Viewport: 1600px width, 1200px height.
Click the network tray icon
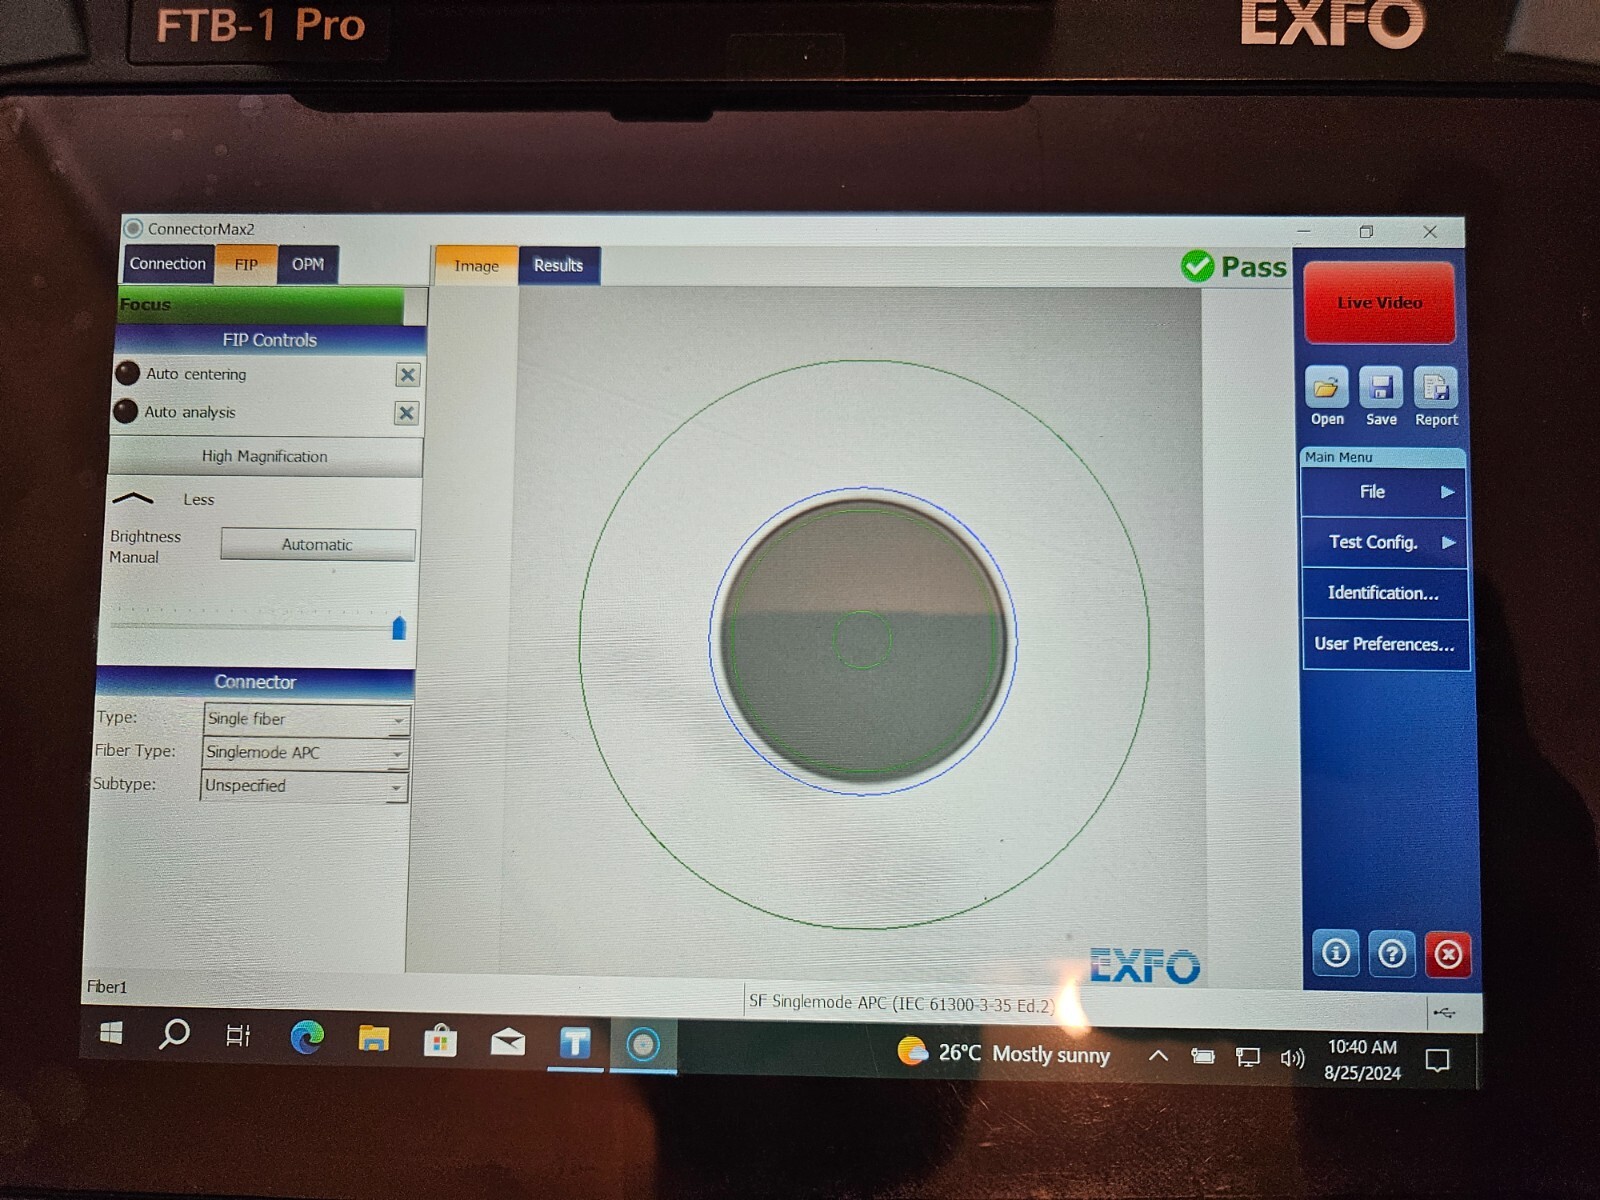pyautogui.click(x=1248, y=1057)
